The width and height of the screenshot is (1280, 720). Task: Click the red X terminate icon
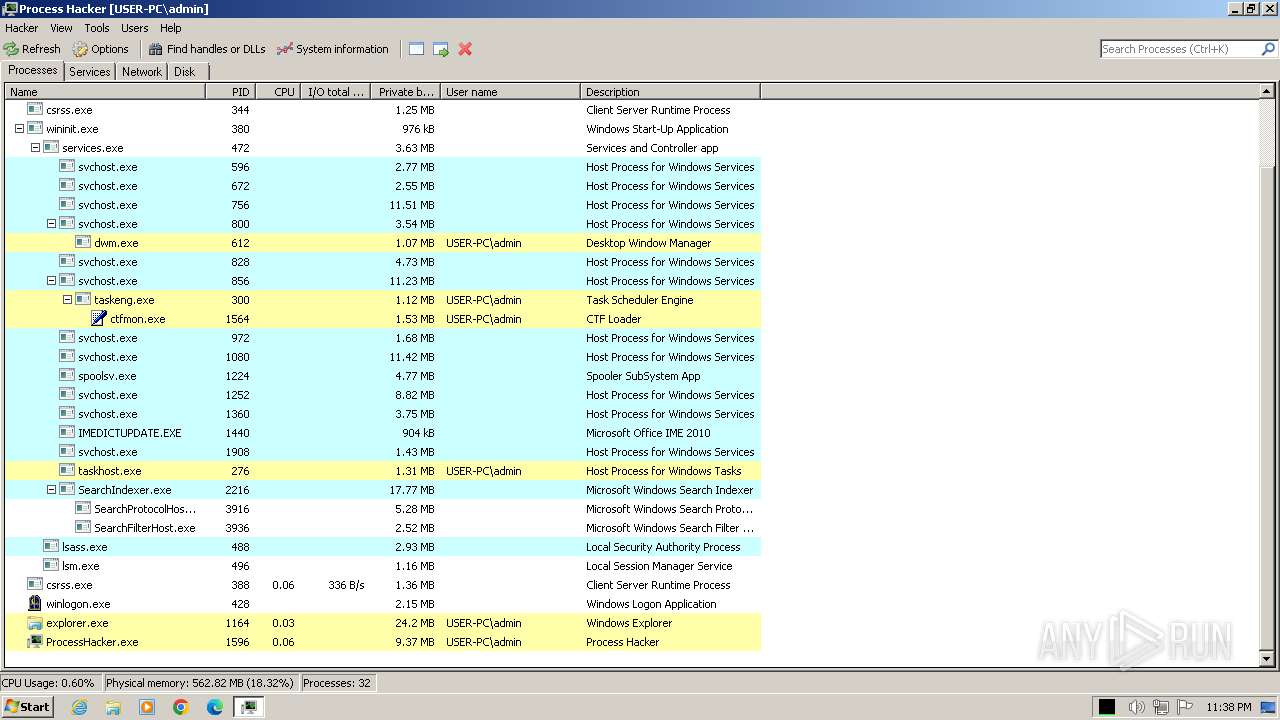click(465, 48)
